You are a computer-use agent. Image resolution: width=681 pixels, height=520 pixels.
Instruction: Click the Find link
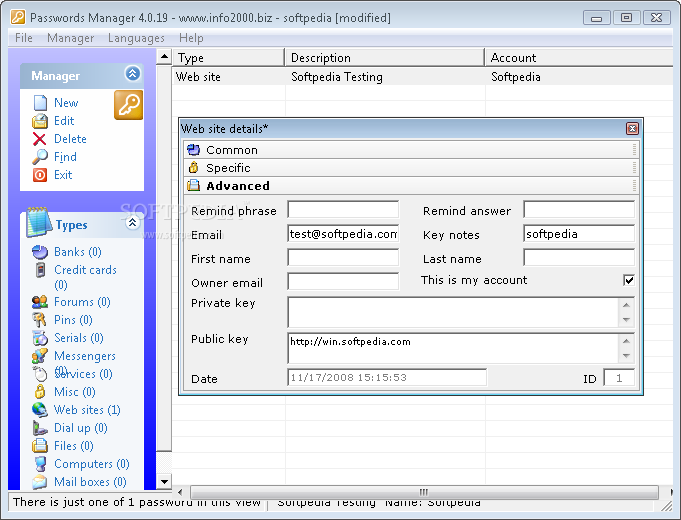point(65,157)
